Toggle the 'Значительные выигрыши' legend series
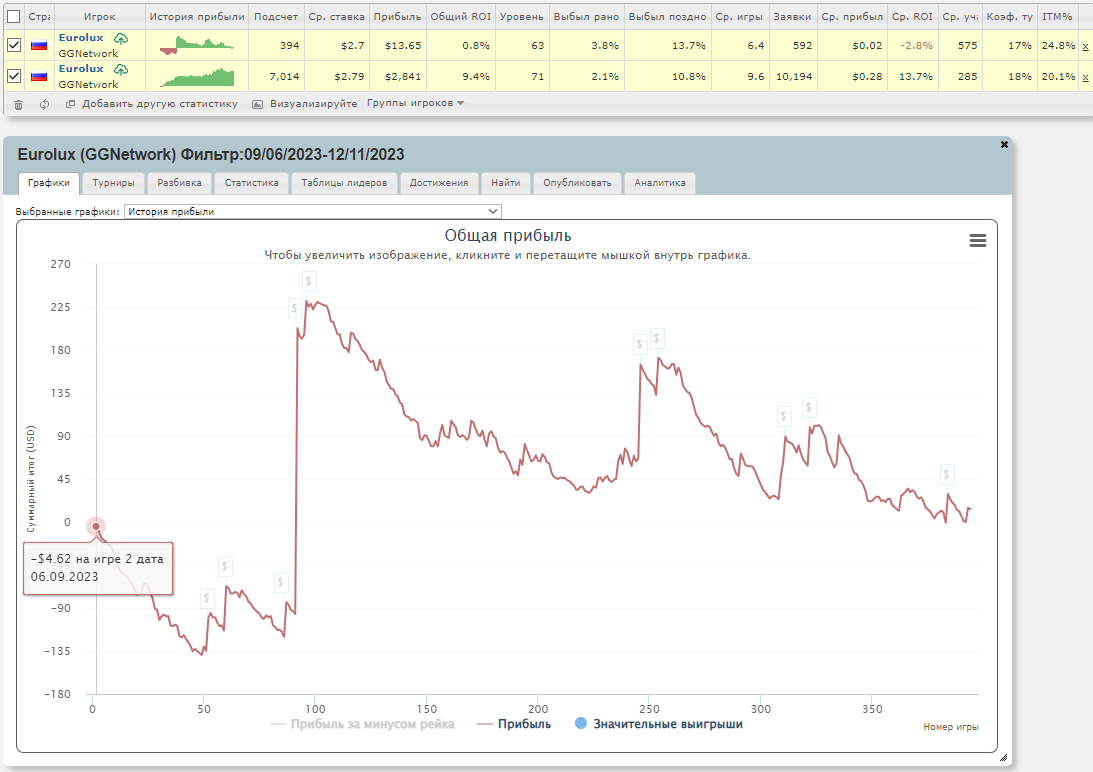Viewport: 1093px width, 772px height. [659, 724]
